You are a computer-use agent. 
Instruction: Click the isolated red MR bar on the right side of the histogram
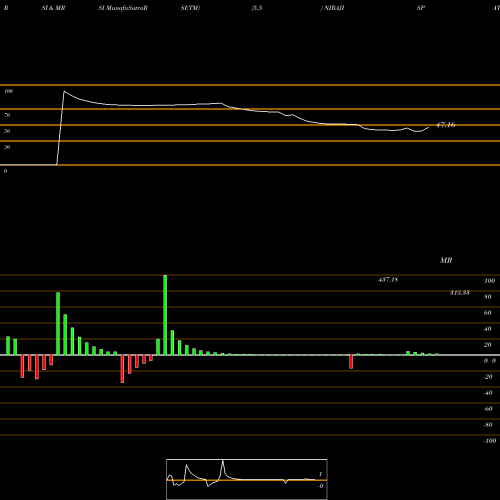click(351, 362)
